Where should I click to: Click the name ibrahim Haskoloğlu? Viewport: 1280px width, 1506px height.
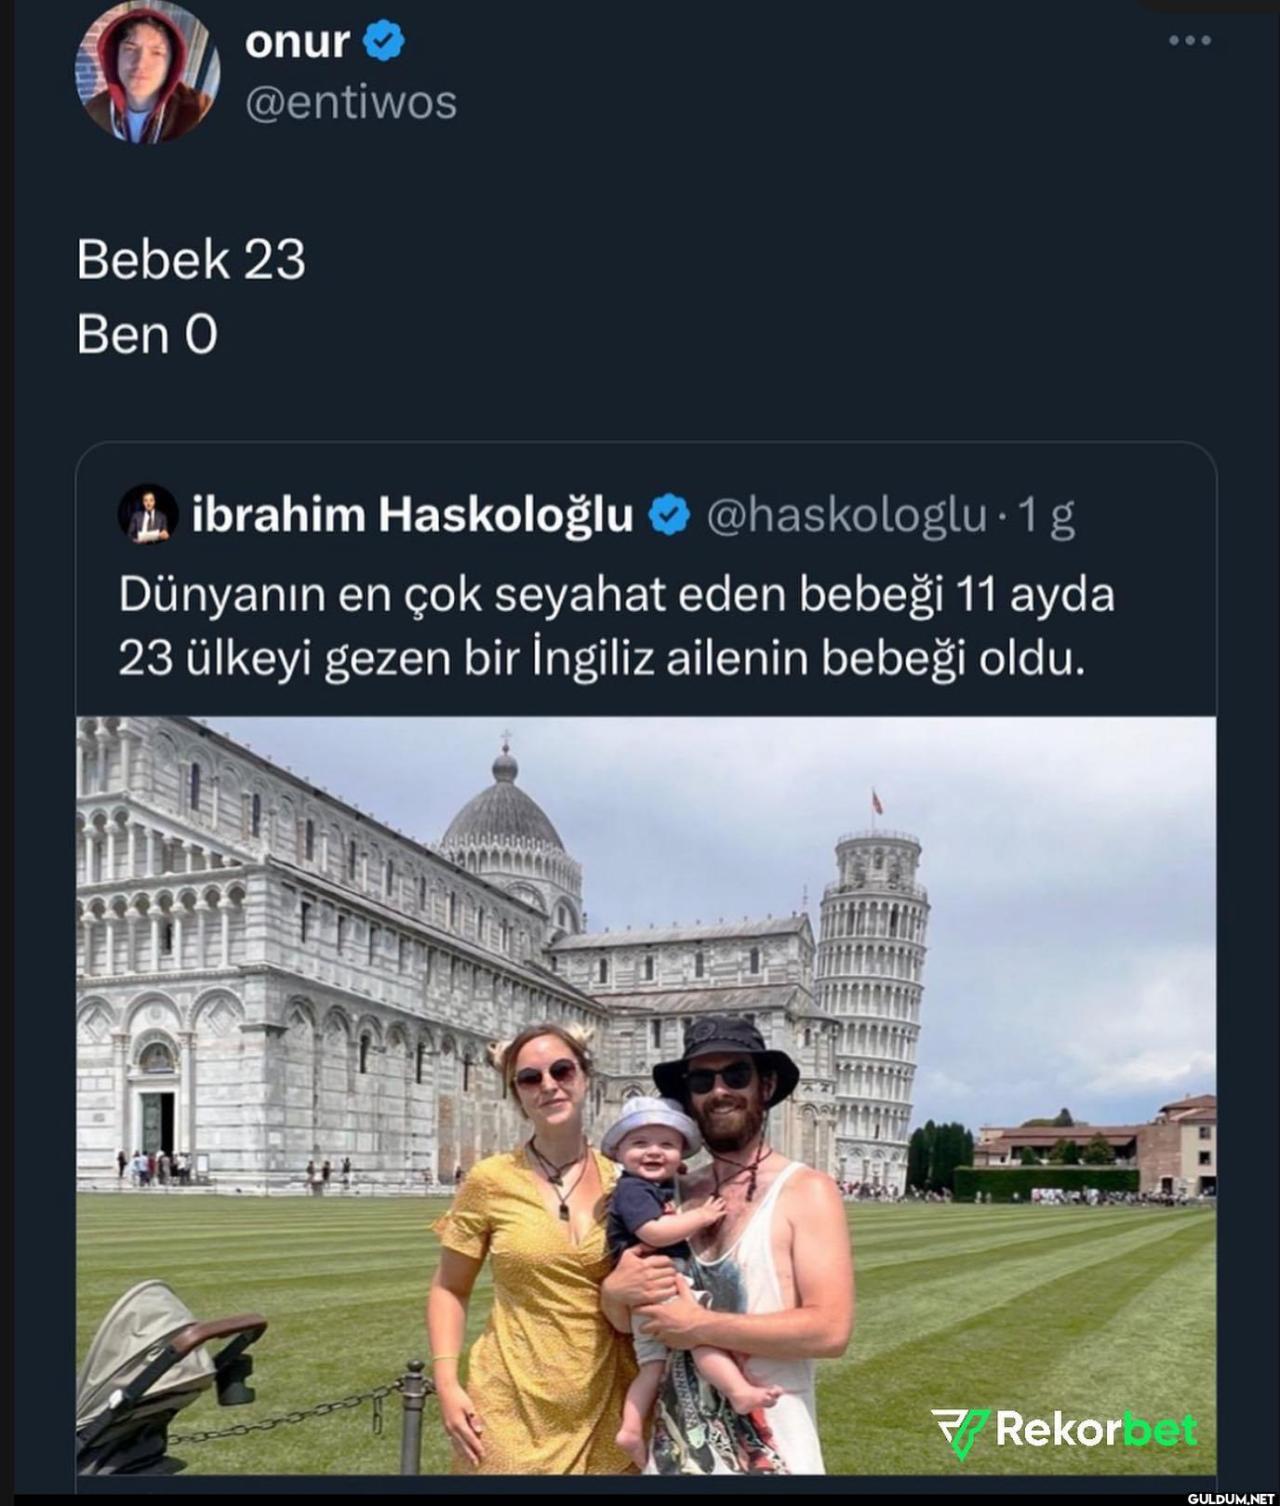point(412,515)
